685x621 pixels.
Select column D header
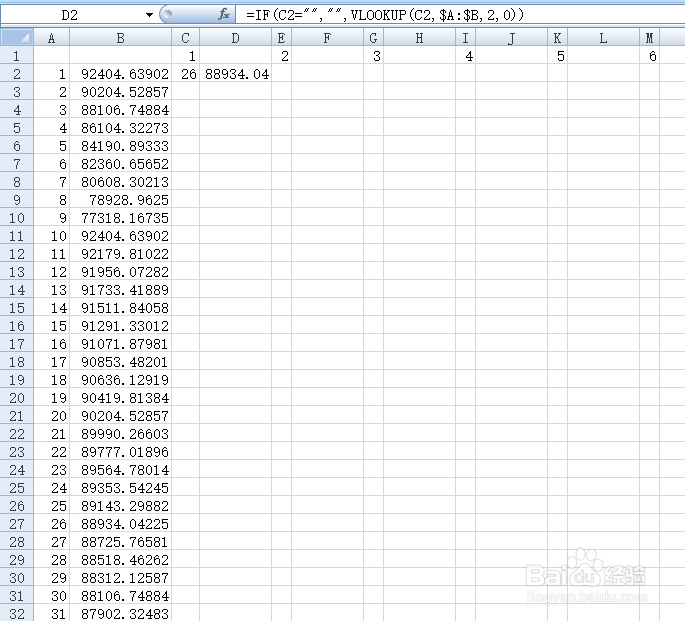[235, 38]
